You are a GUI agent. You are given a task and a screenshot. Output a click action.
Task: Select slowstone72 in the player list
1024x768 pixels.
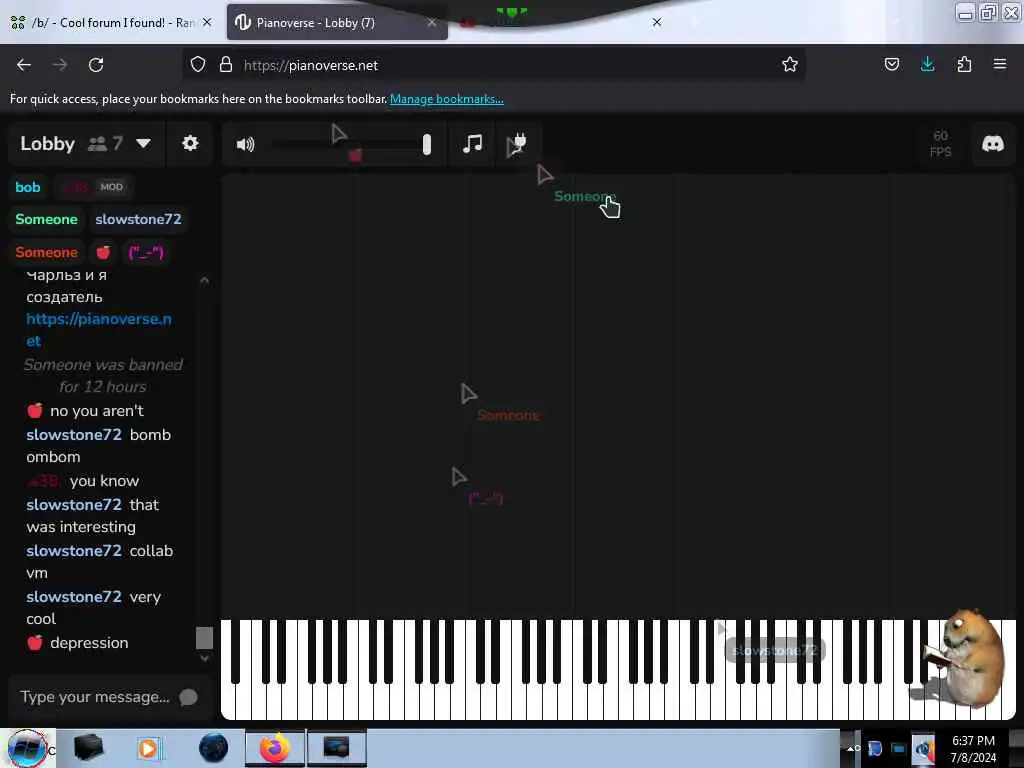pos(138,219)
